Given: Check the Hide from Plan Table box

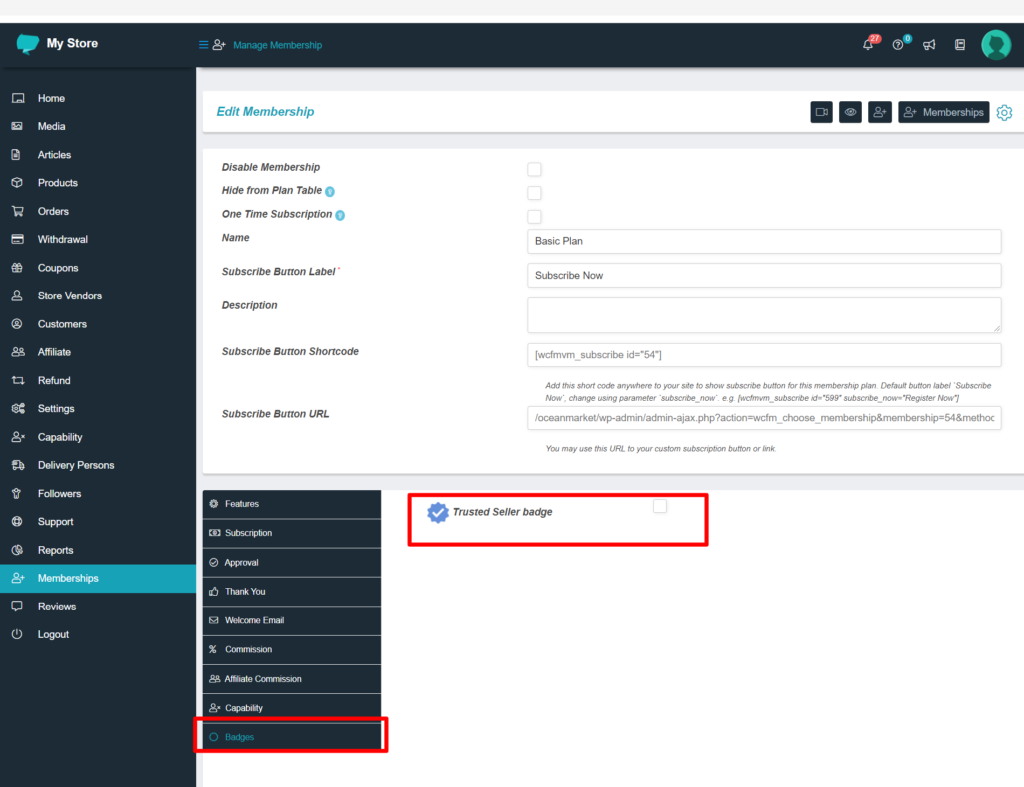Looking at the screenshot, I should coord(534,193).
